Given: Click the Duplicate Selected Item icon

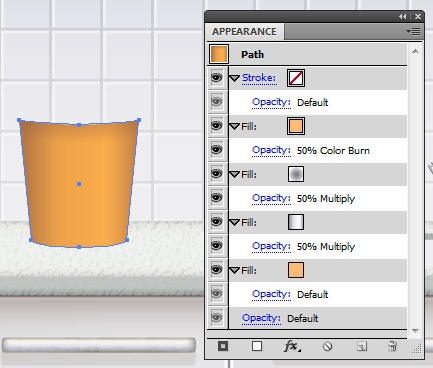Looking at the screenshot, I should pos(362,347).
